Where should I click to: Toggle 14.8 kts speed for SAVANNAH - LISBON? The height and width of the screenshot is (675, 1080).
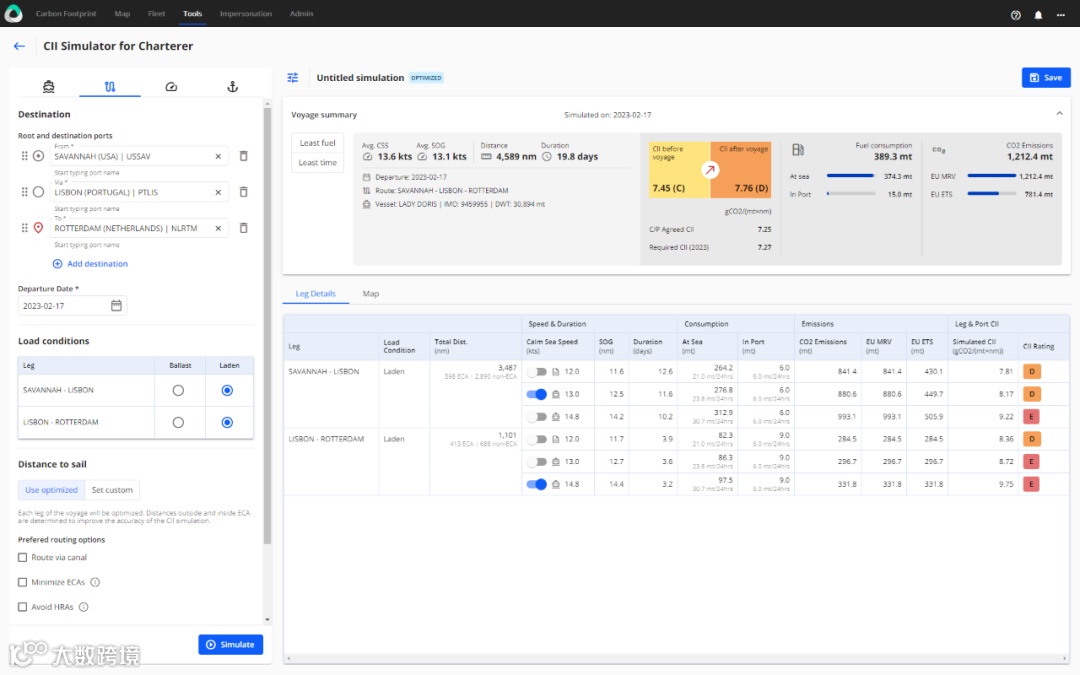pyautogui.click(x=537, y=417)
